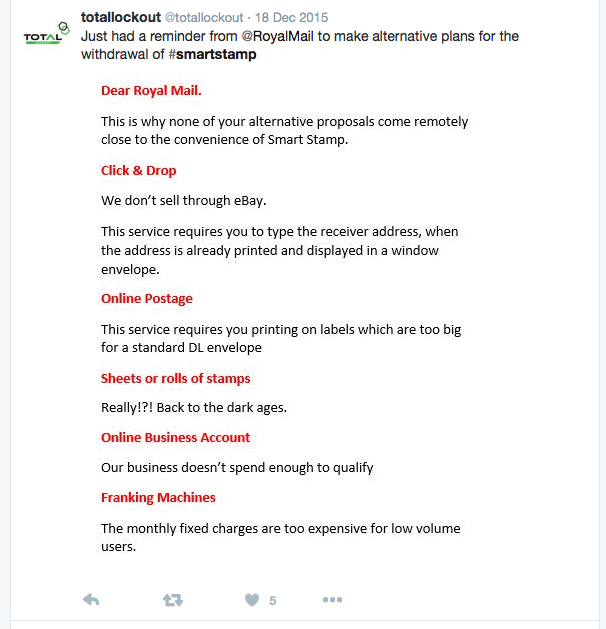Viewport: 606px width, 629px height.
Task: Click the Click & Drop heading in image
Action: [x=138, y=170]
